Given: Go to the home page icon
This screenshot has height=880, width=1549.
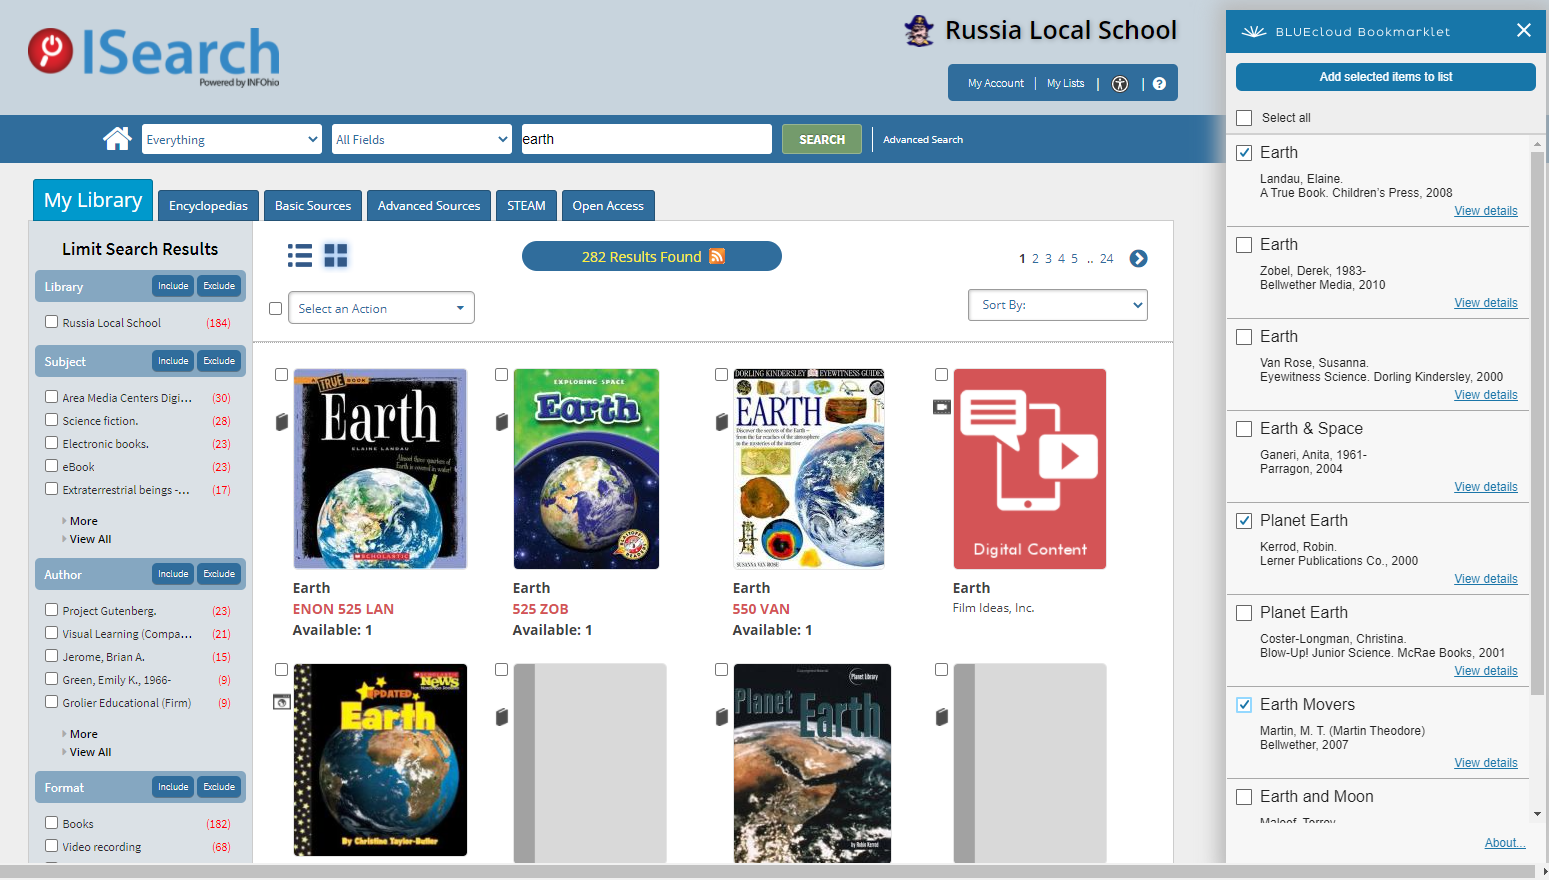Looking at the screenshot, I should point(117,139).
